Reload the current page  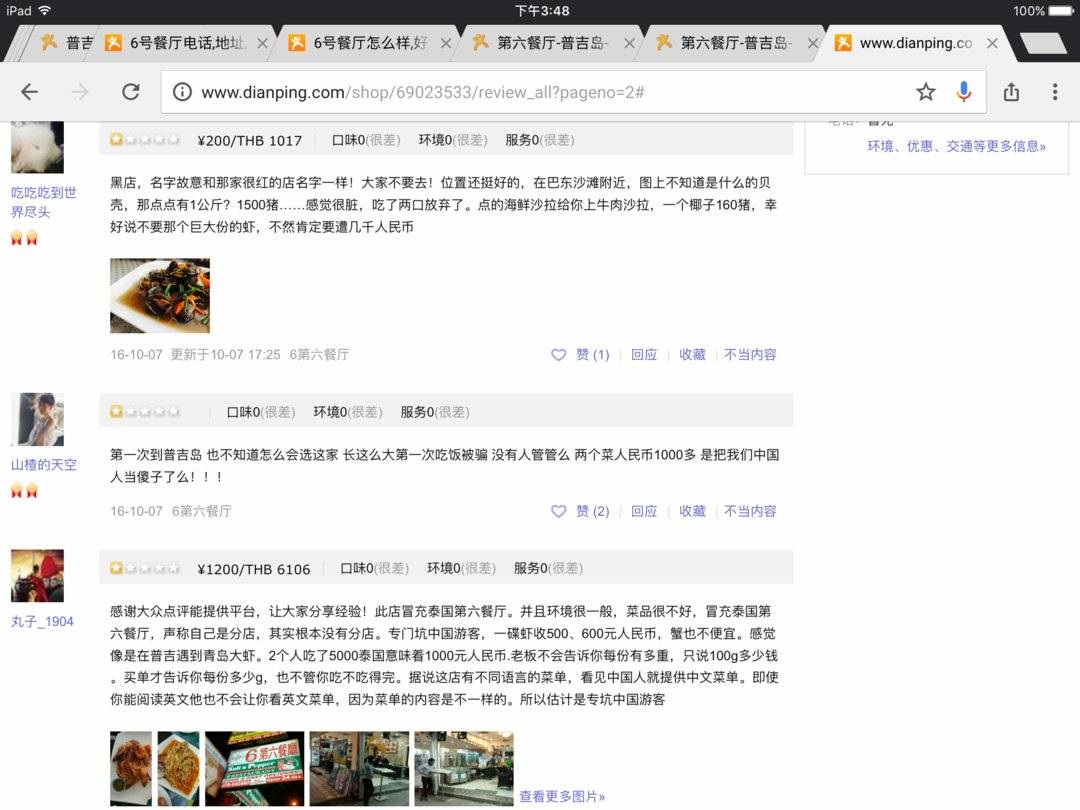tap(131, 92)
